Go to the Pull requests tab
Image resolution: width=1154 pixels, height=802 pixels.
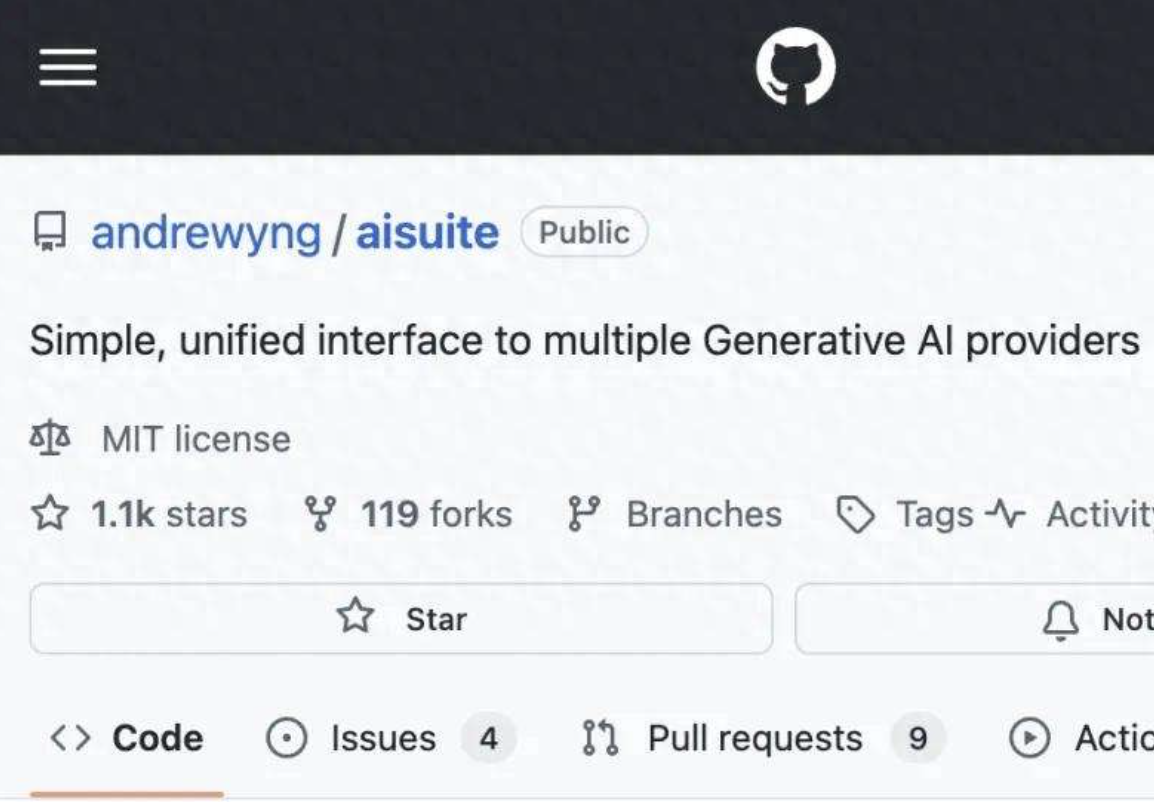(x=754, y=739)
